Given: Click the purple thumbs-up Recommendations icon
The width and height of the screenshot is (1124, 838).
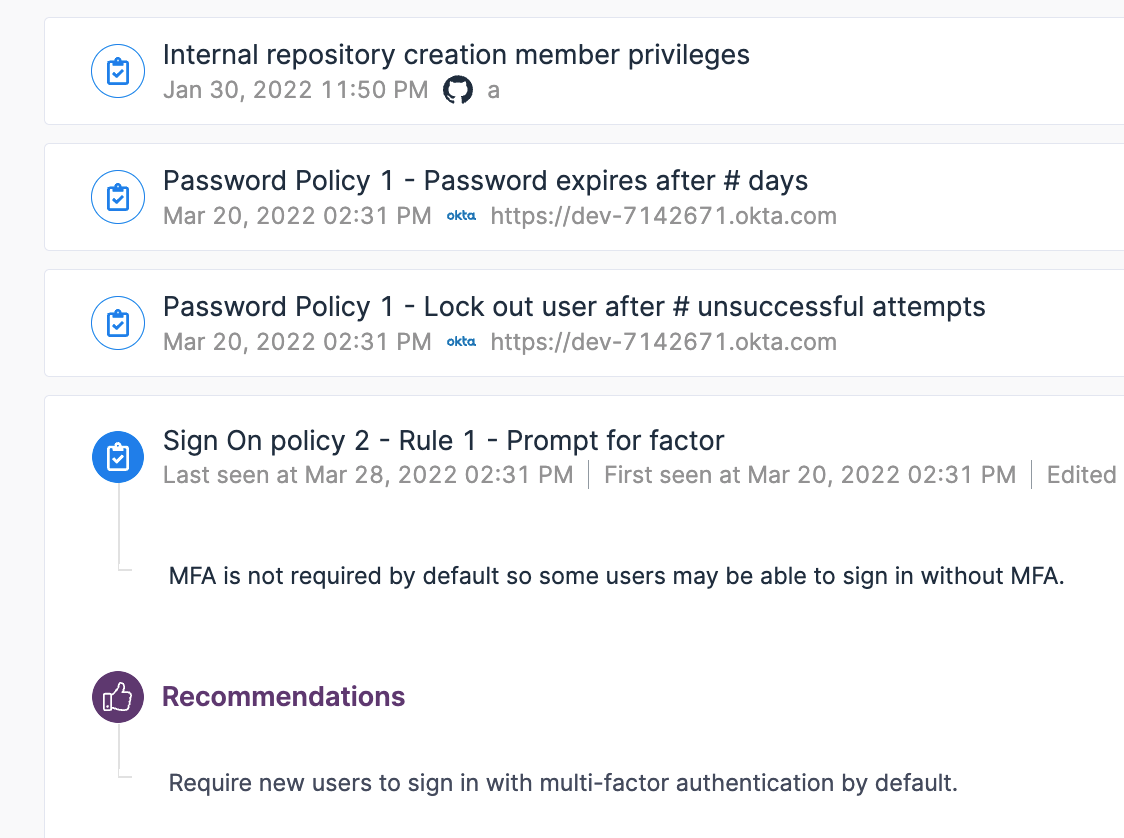Looking at the screenshot, I should click(118, 697).
